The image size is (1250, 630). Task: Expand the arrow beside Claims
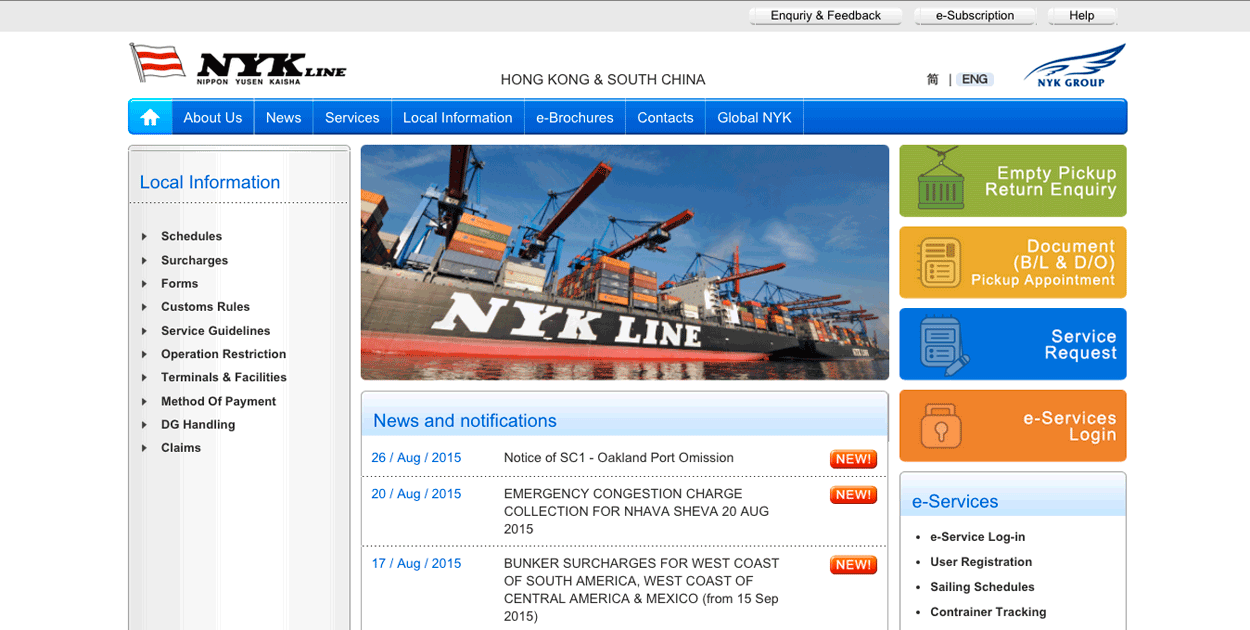click(144, 448)
